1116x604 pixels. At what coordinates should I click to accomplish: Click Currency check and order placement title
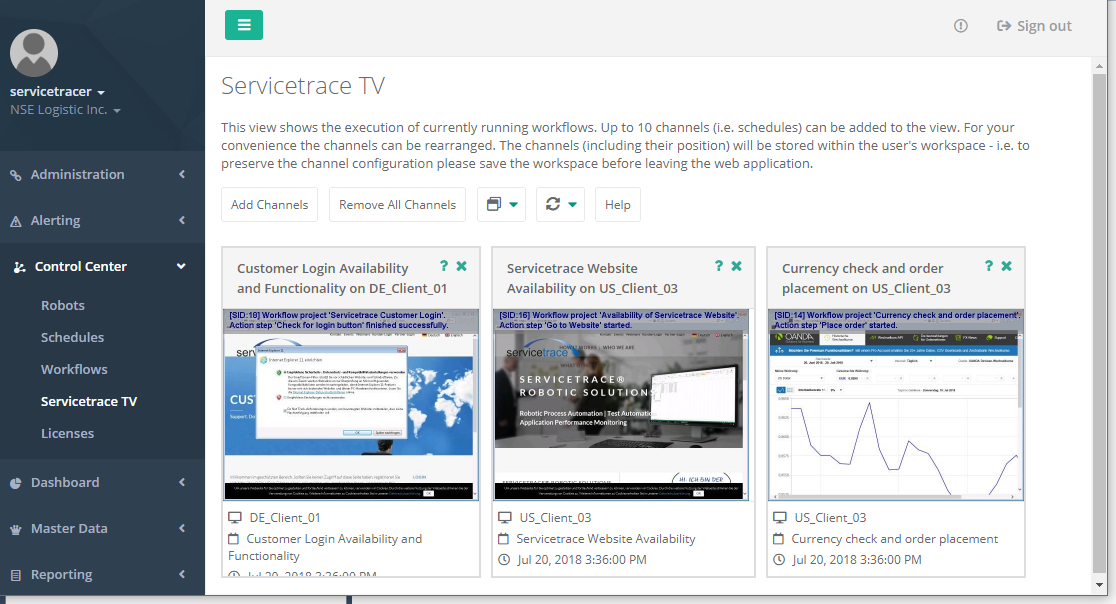tap(866, 278)
